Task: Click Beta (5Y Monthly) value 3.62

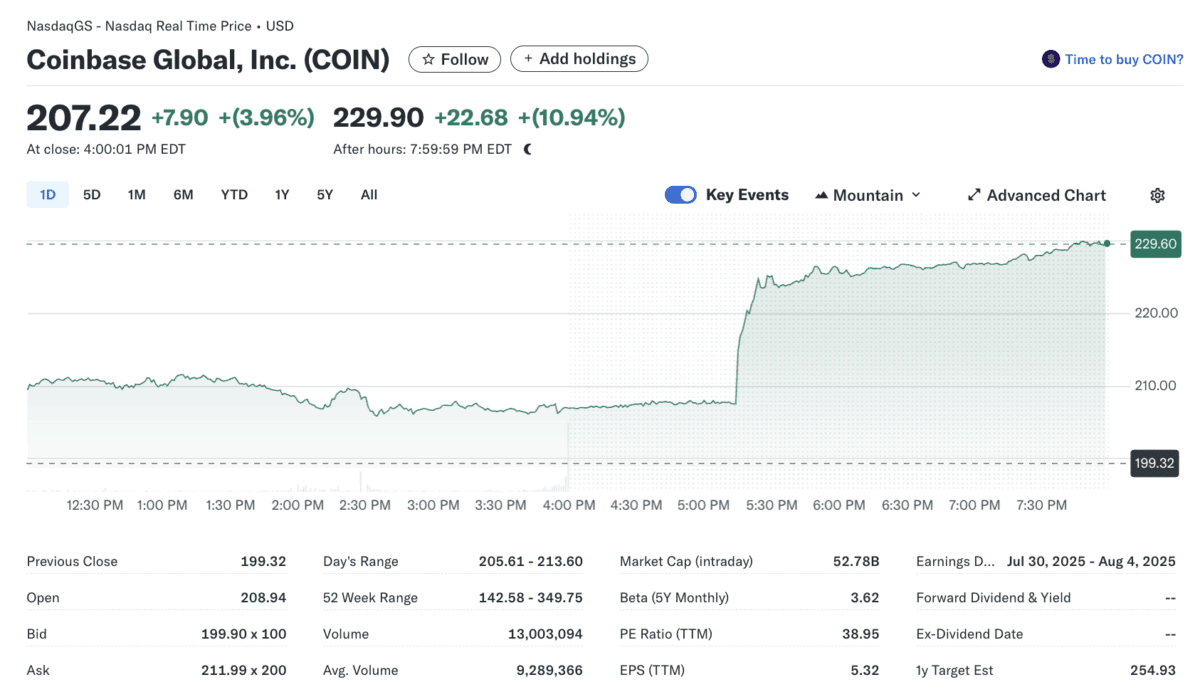Action: pos(865,598)
